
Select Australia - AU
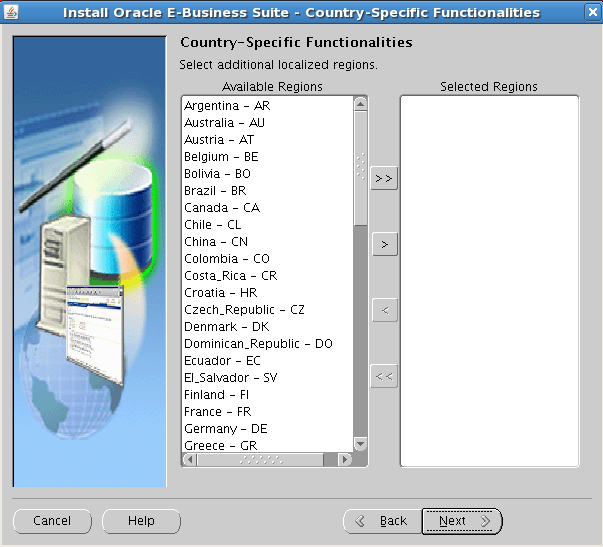pos(267,122)
